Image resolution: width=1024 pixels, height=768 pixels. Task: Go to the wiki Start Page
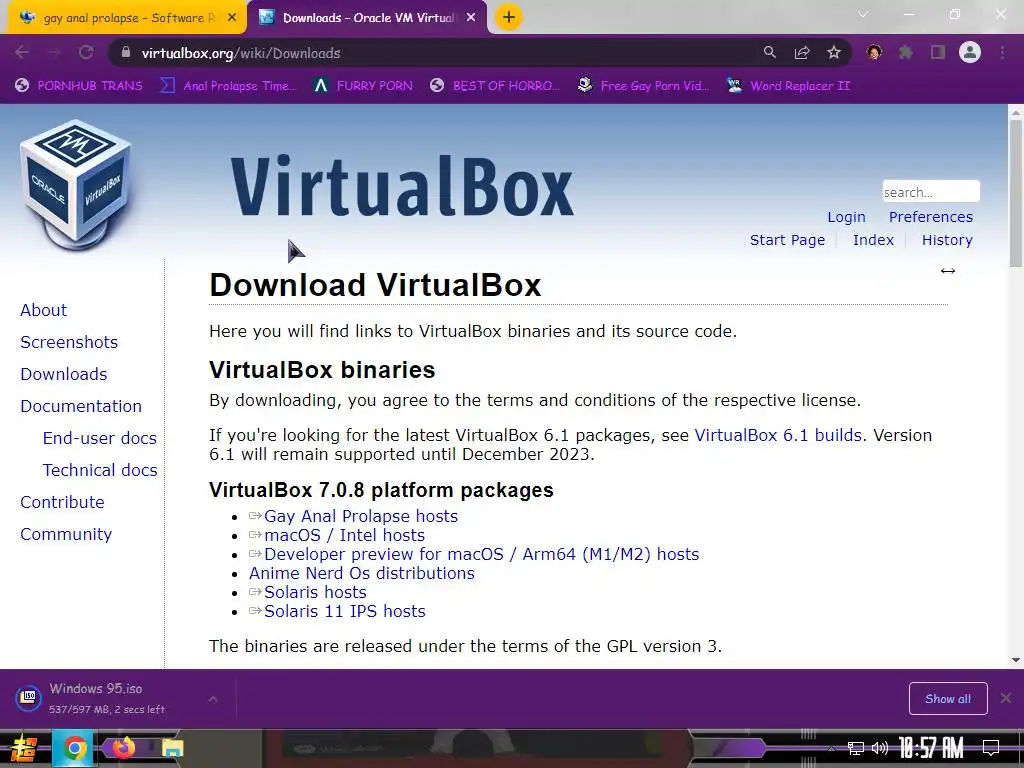point(788,240)
